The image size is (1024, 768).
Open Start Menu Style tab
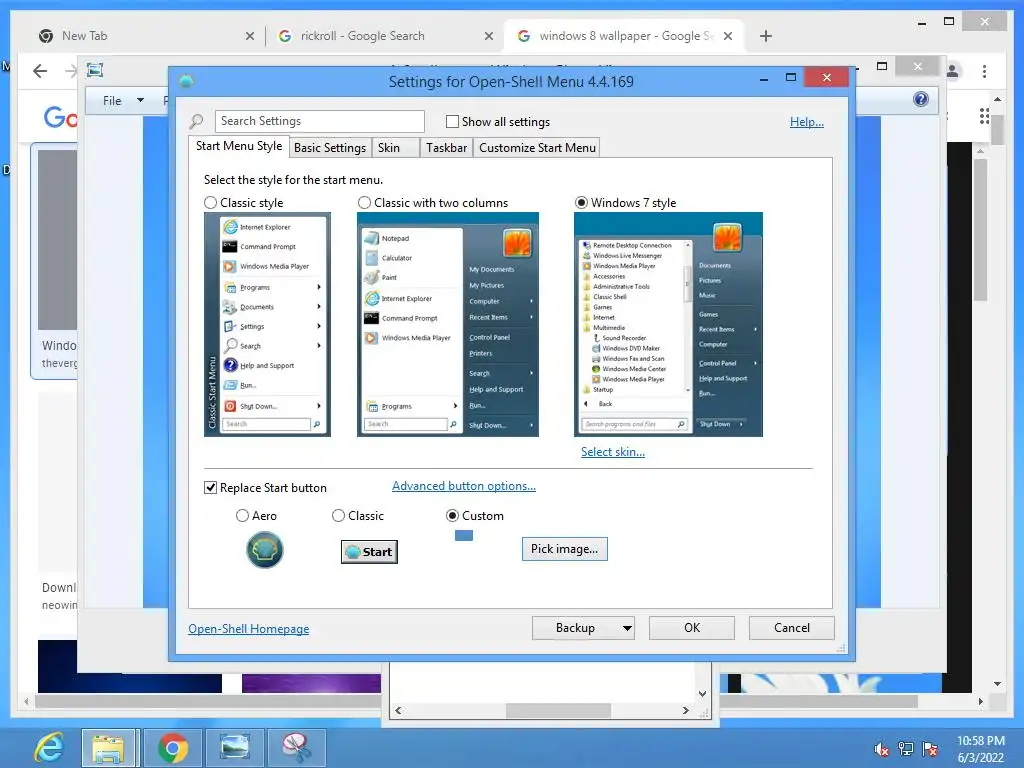(x=239, y=146)
